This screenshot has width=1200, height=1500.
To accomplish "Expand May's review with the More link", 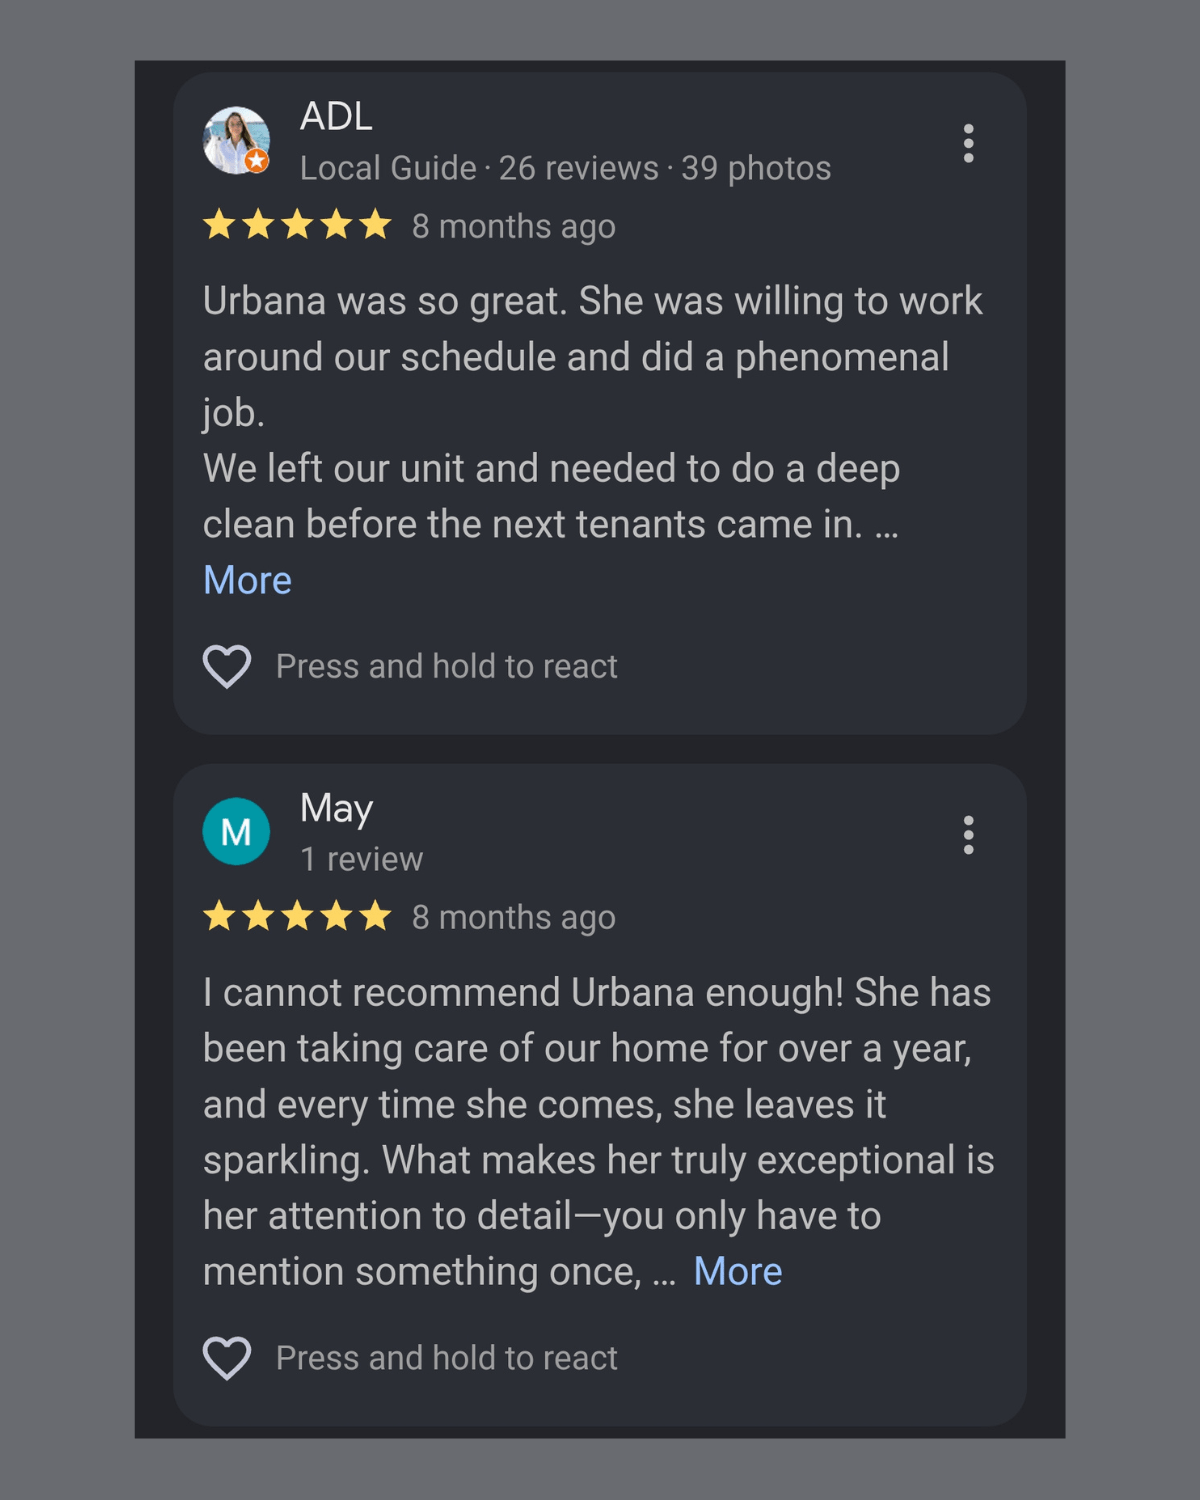I will [738, 1271].
